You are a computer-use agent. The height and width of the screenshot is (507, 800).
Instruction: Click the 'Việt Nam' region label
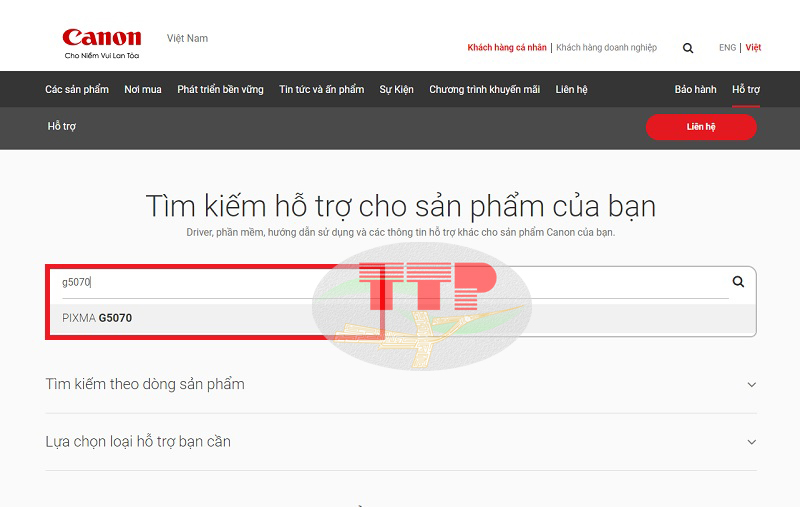point(187,38)
